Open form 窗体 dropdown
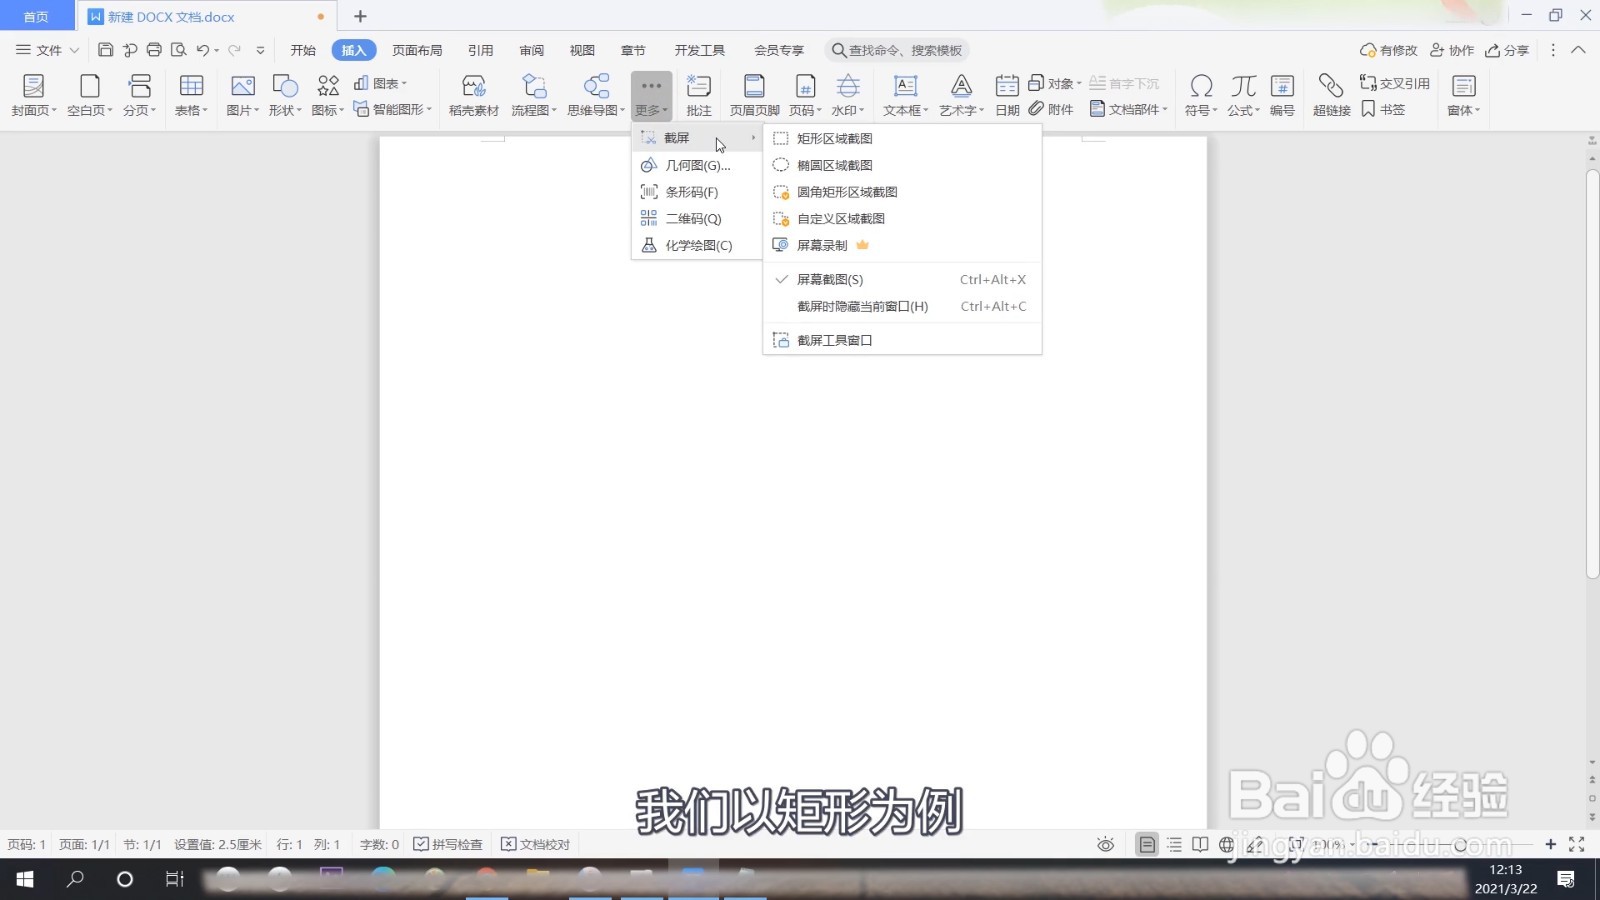1600x900 pixels. click(x=1463, y=96)
